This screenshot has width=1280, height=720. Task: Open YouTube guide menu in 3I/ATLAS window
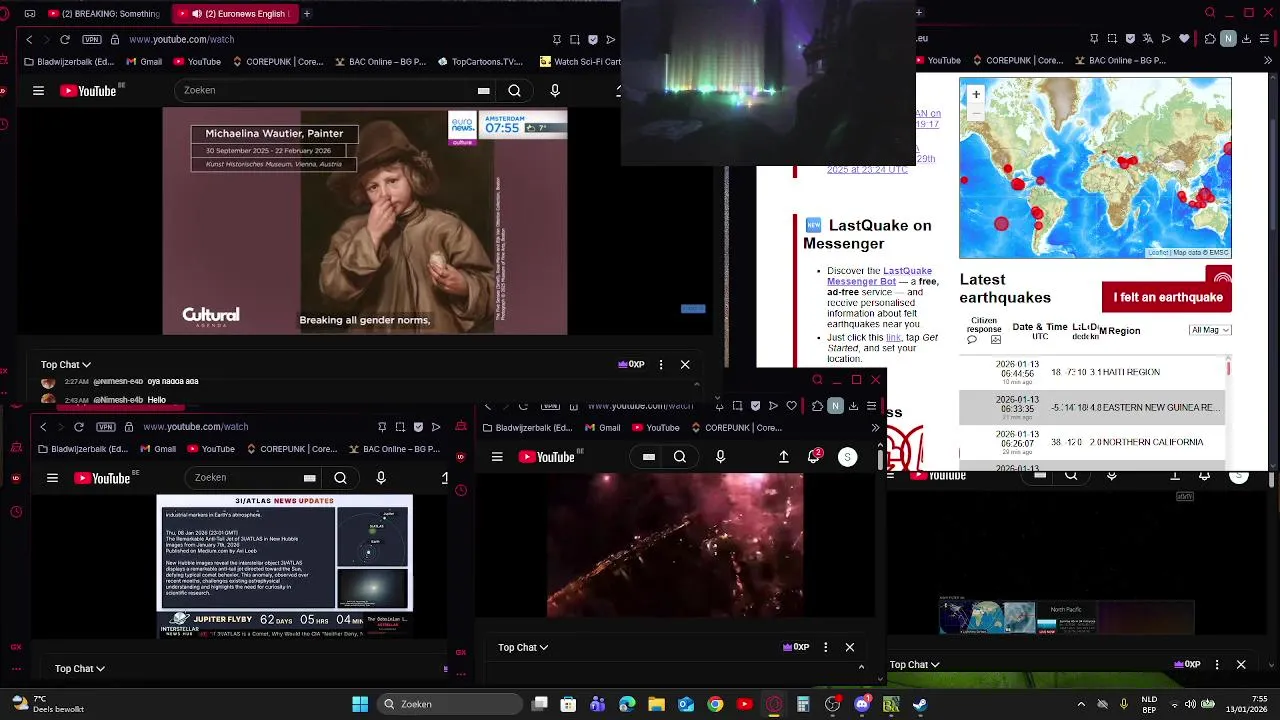(52, 478)
